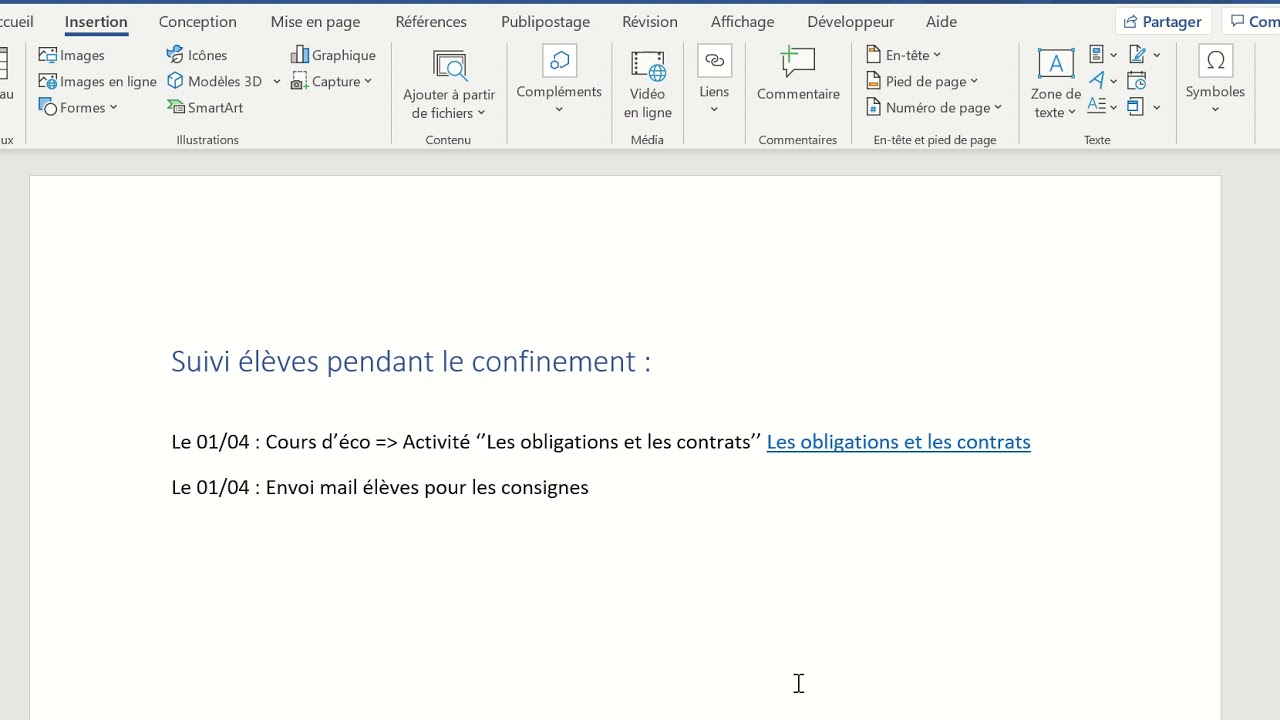The image size is (1280, 720).
Task: Expand the Modèles 3D dropdown arrow
Action: point(277,81)
